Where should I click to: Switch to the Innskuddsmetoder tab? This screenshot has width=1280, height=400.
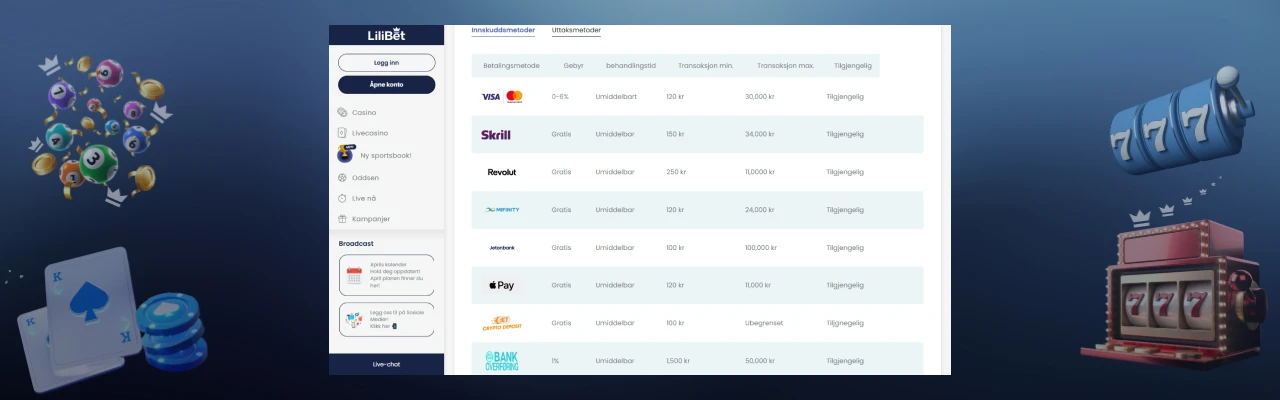click(x=503, y=31)
